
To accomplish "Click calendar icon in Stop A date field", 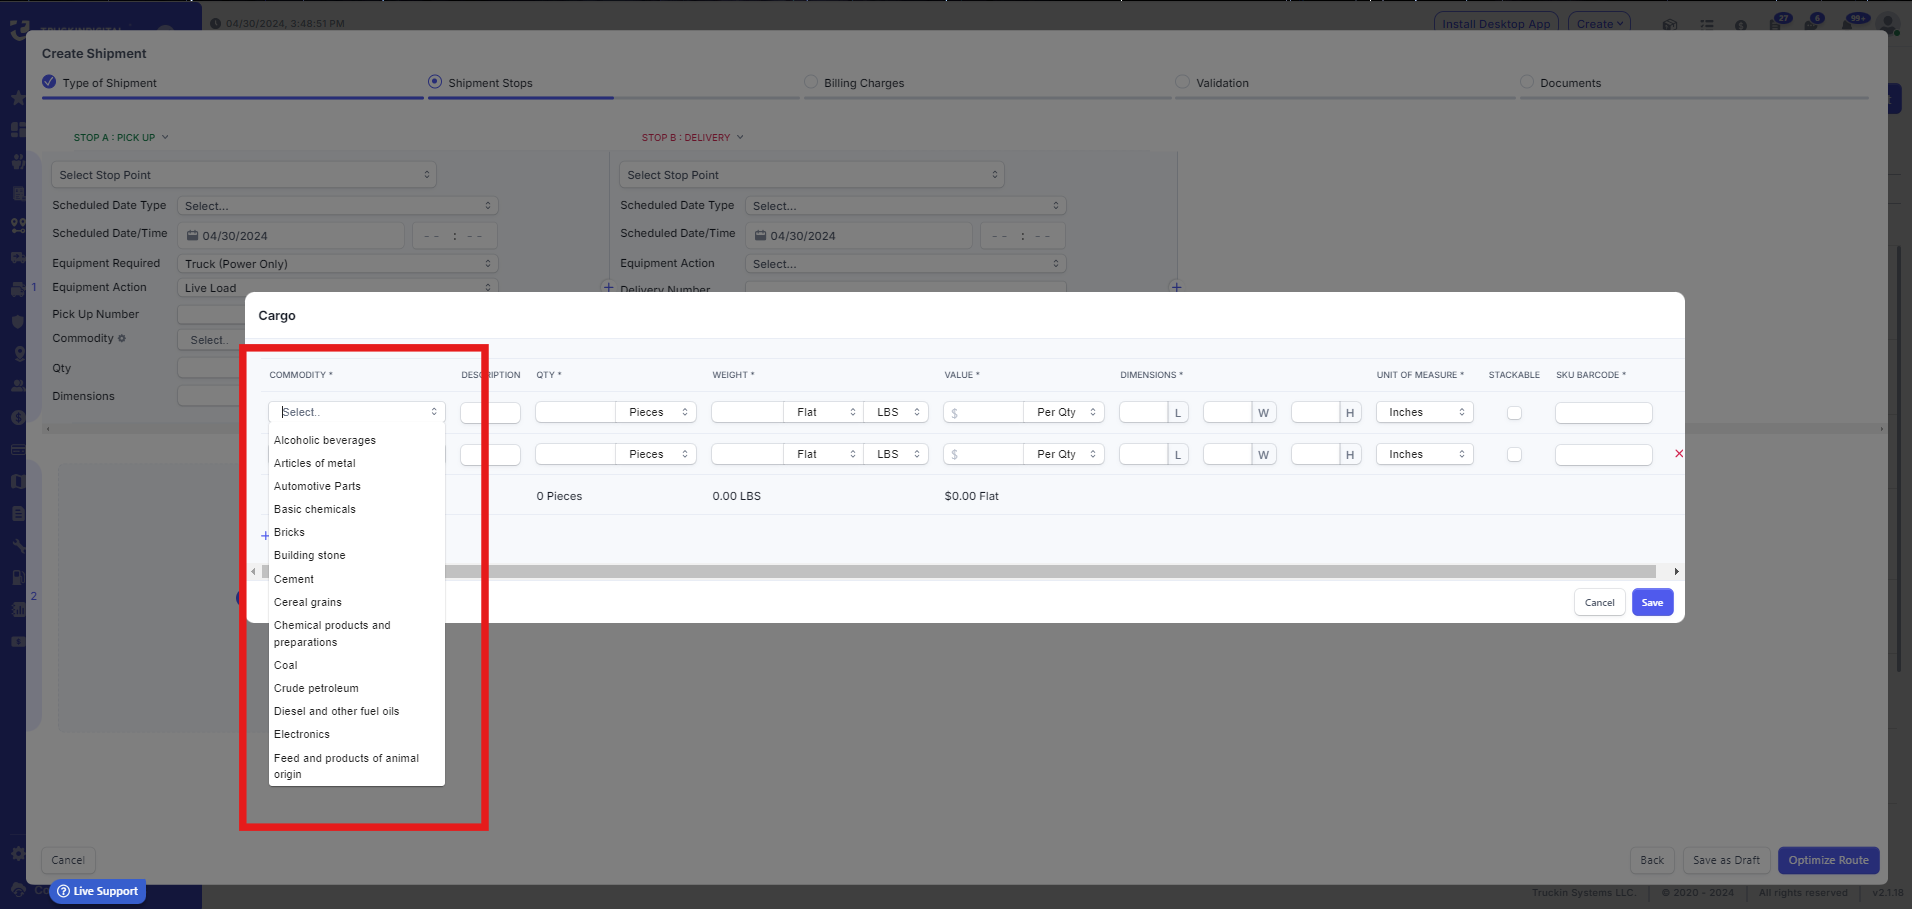I will tap(192, 236).
